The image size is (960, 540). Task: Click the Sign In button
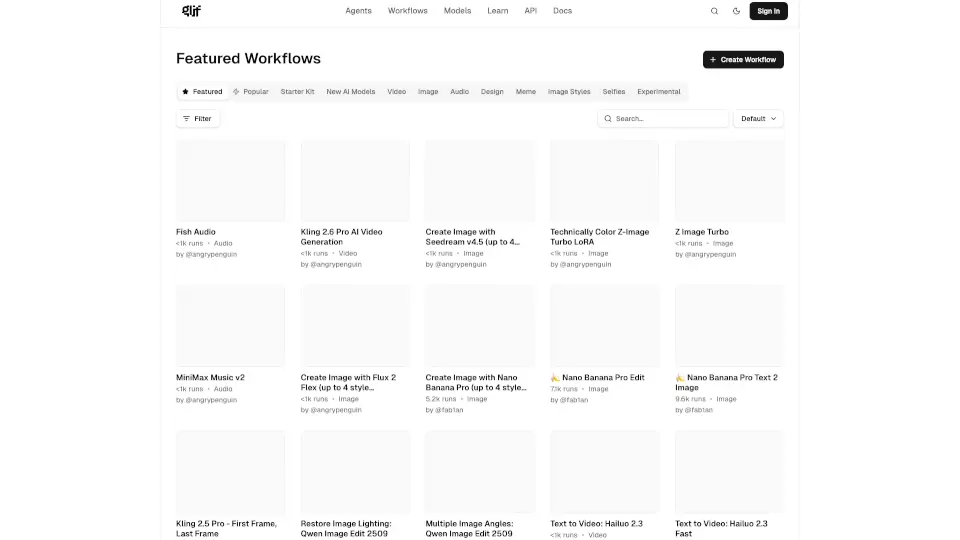click(768, 11)
